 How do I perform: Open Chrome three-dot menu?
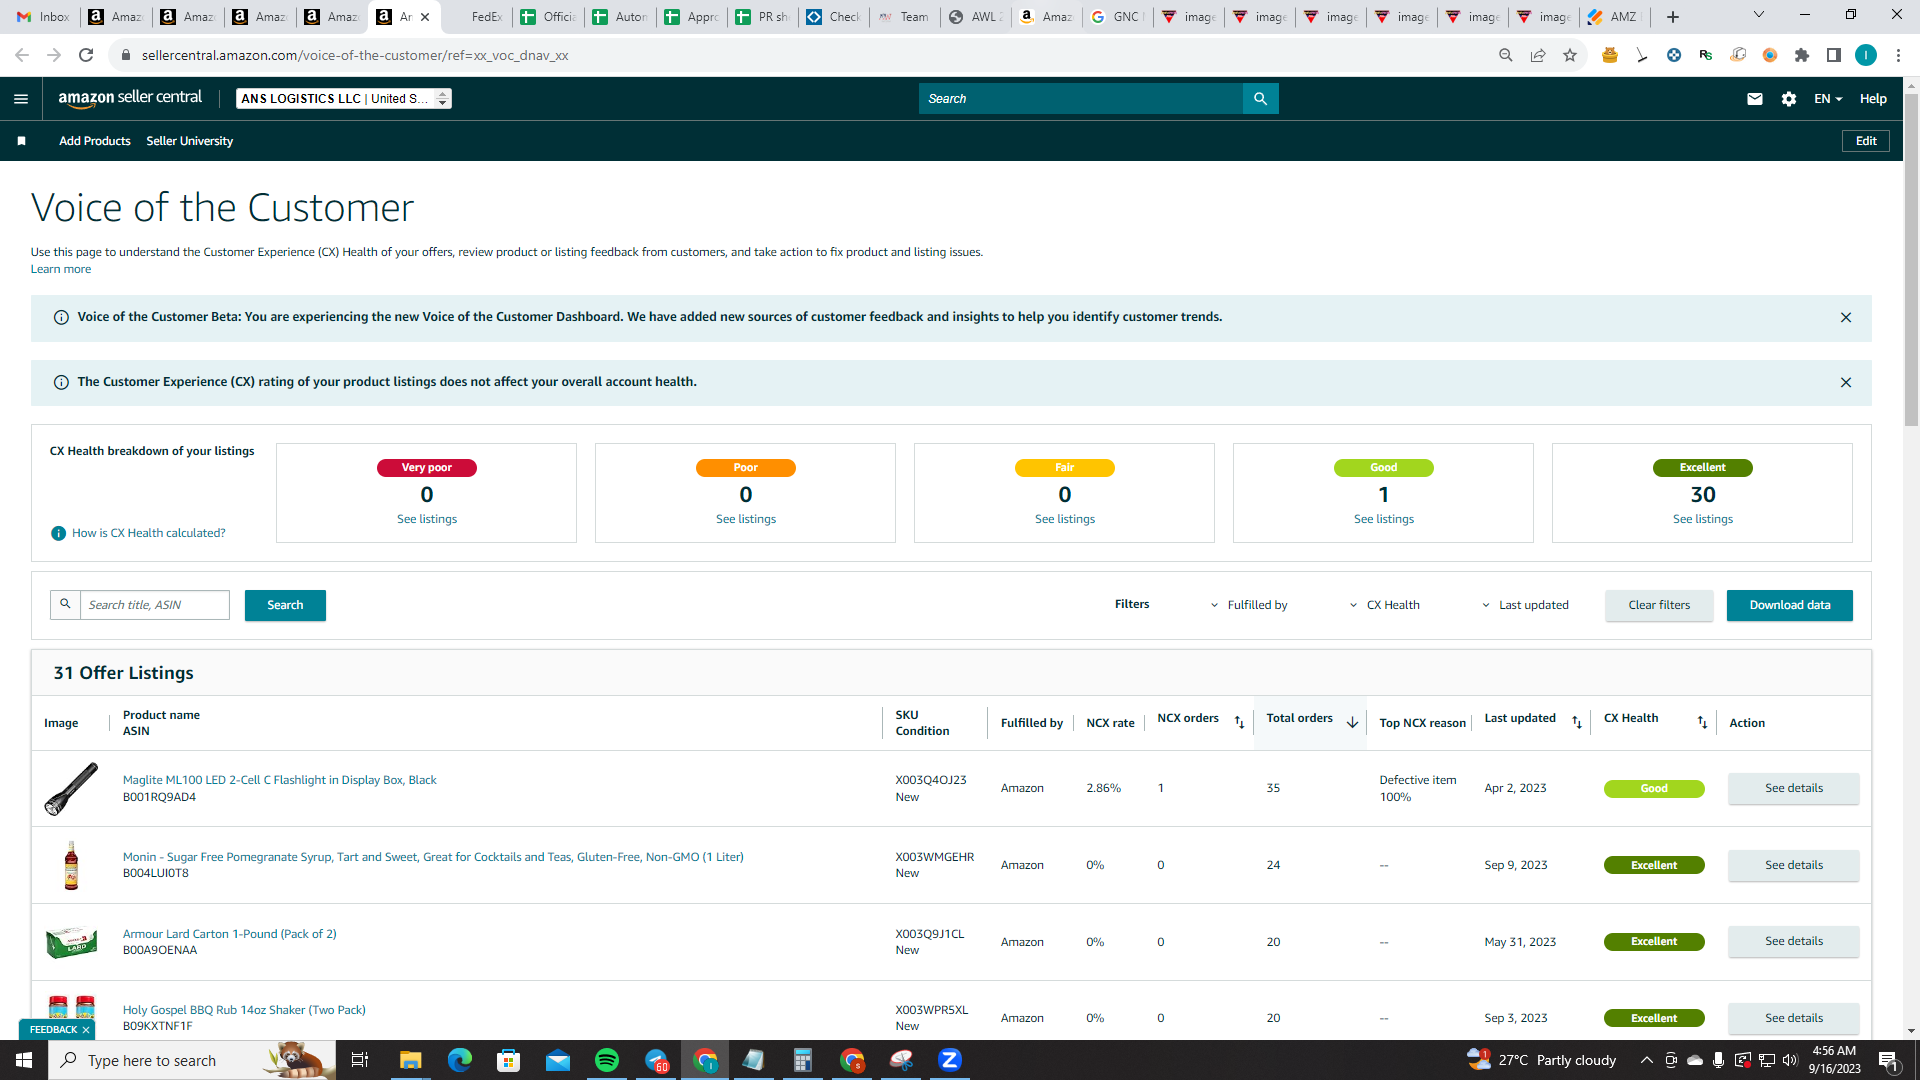coord(1898,55)
